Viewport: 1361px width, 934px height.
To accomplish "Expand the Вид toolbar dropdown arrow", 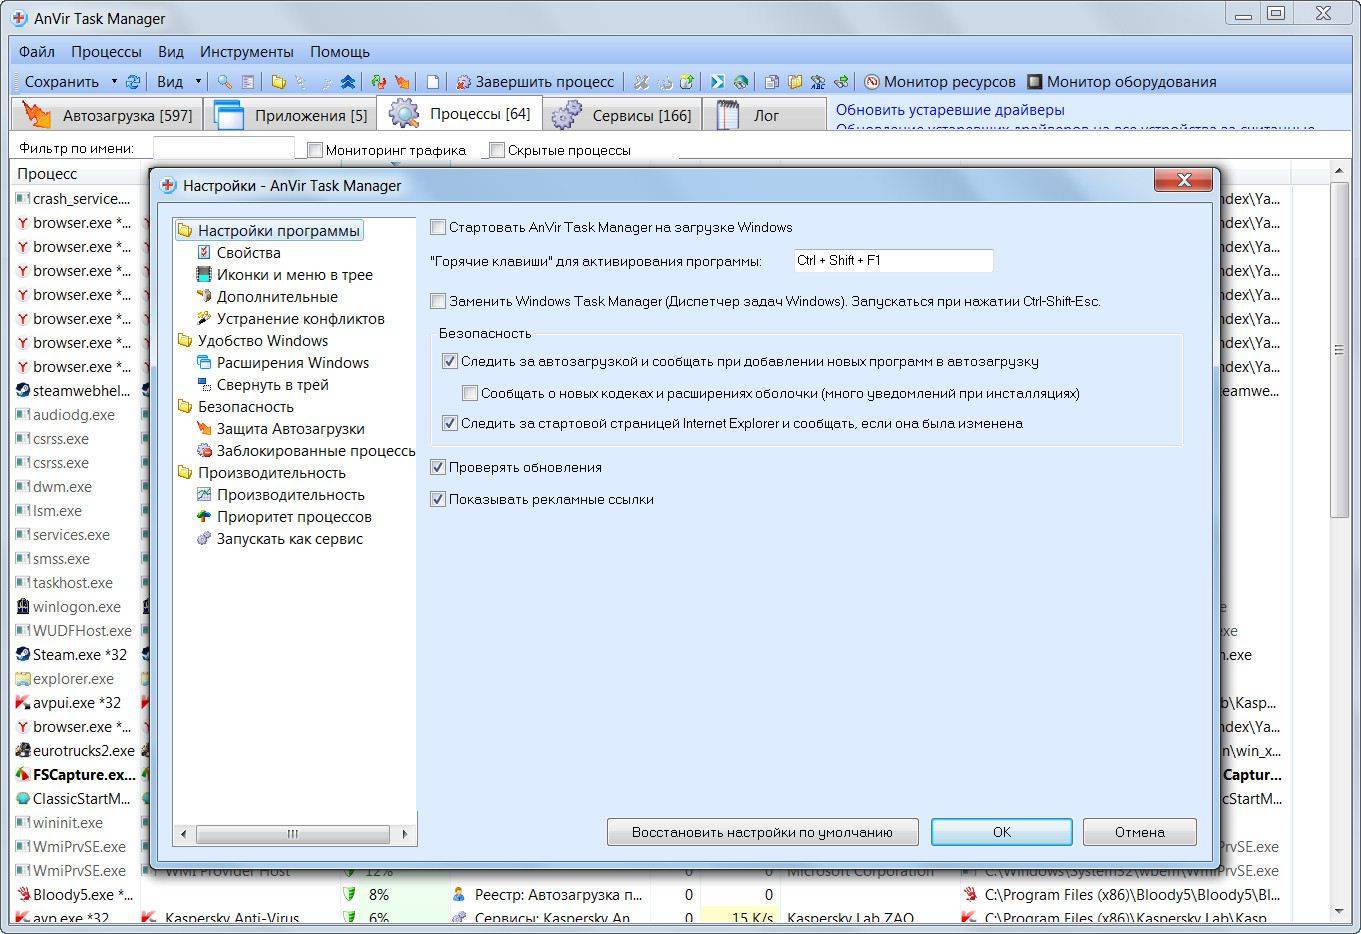I will (198, 82).
